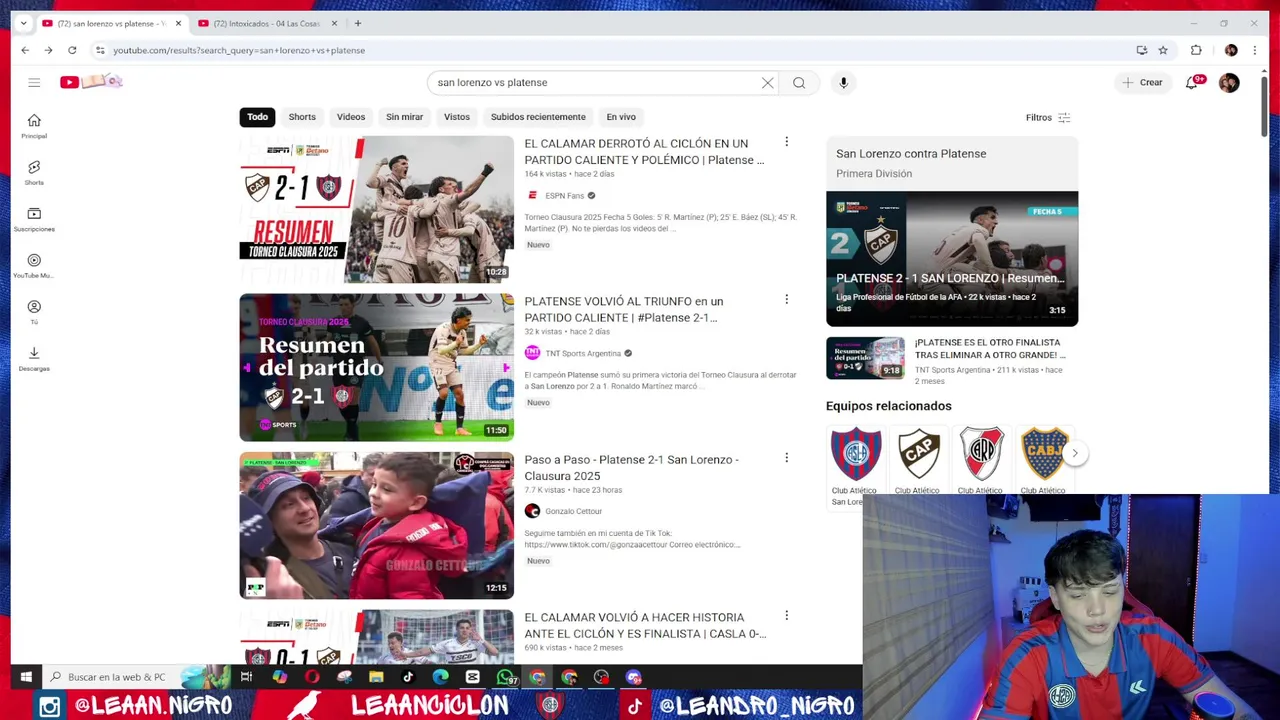
Task: Open the browser extensions puzzle icon
Action: (1196, 50)
